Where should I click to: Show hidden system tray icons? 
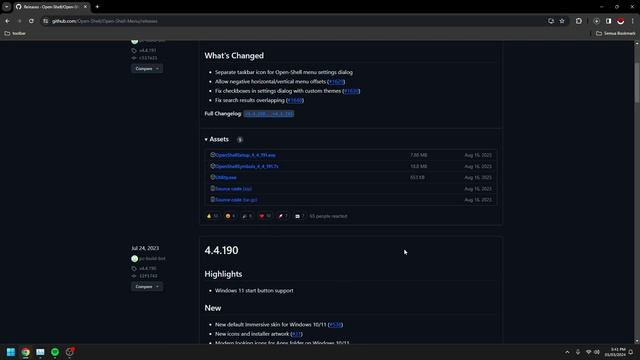click(567, 352)
